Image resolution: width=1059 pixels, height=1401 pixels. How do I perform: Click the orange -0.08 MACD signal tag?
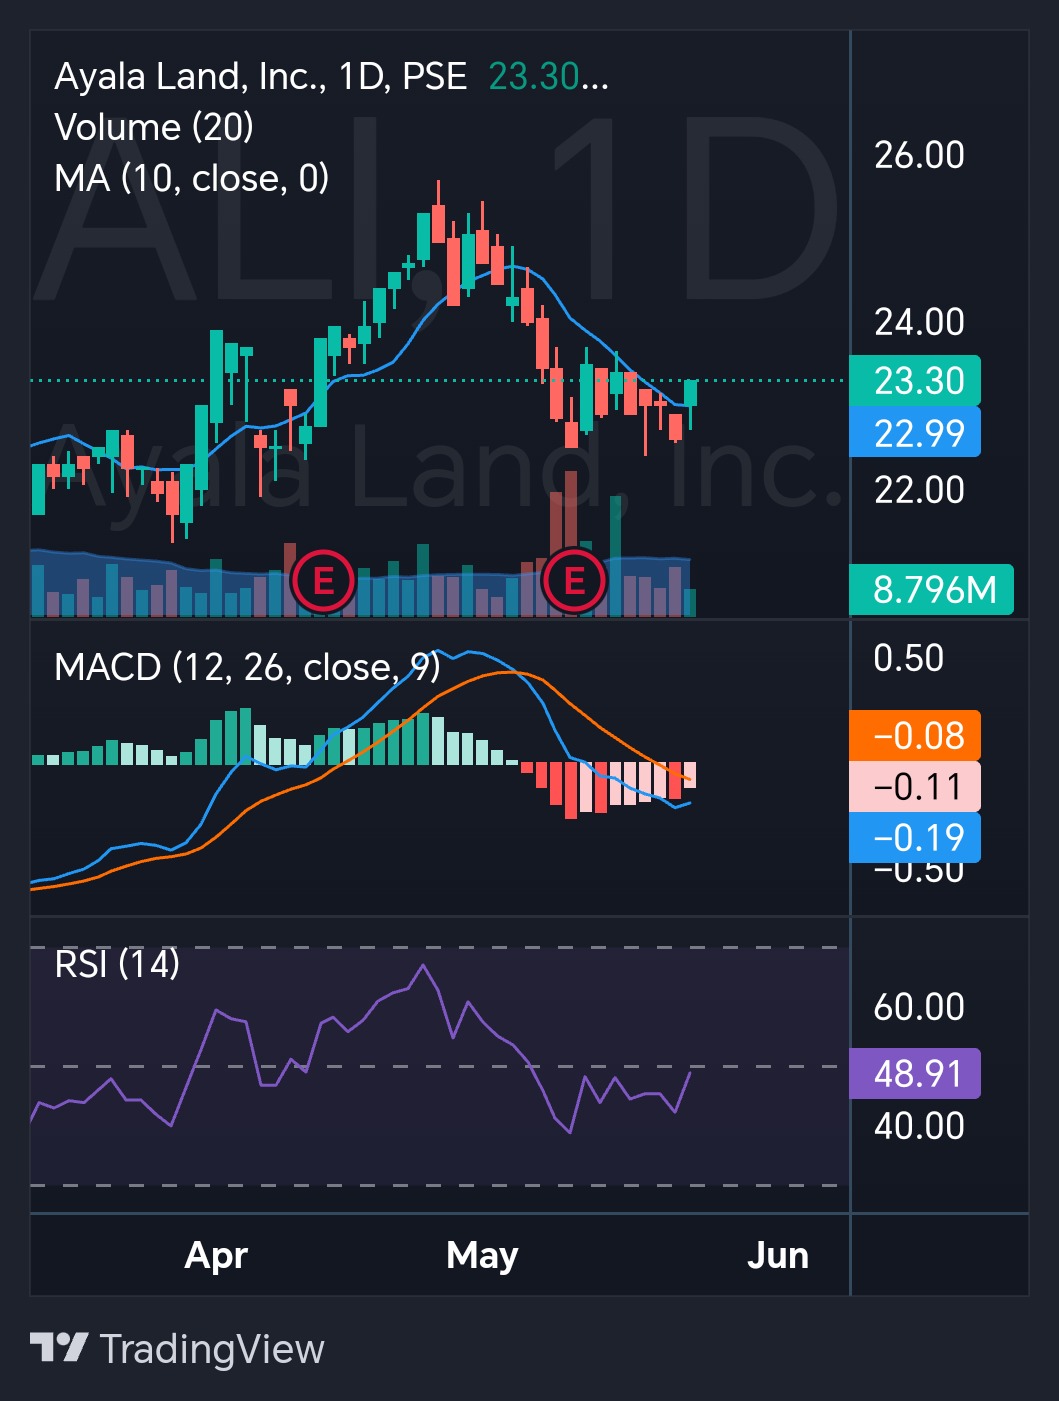pos(915,736)
